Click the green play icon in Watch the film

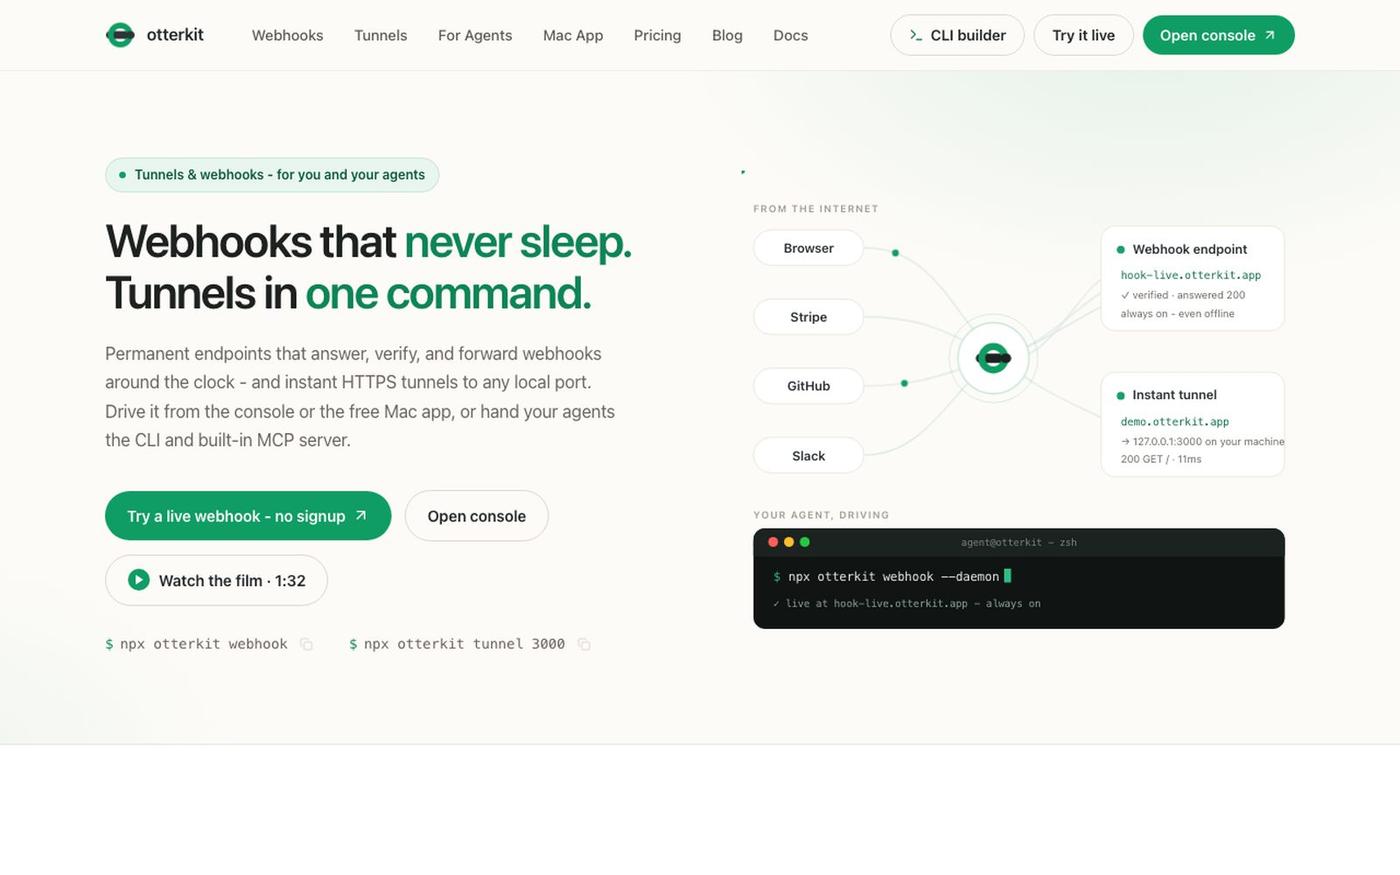(139, 580)
